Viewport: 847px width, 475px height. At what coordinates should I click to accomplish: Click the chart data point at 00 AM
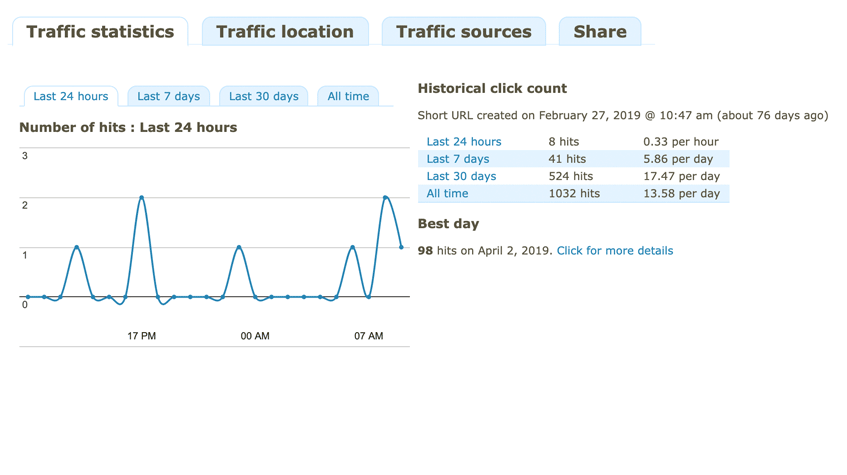point(255,297)
